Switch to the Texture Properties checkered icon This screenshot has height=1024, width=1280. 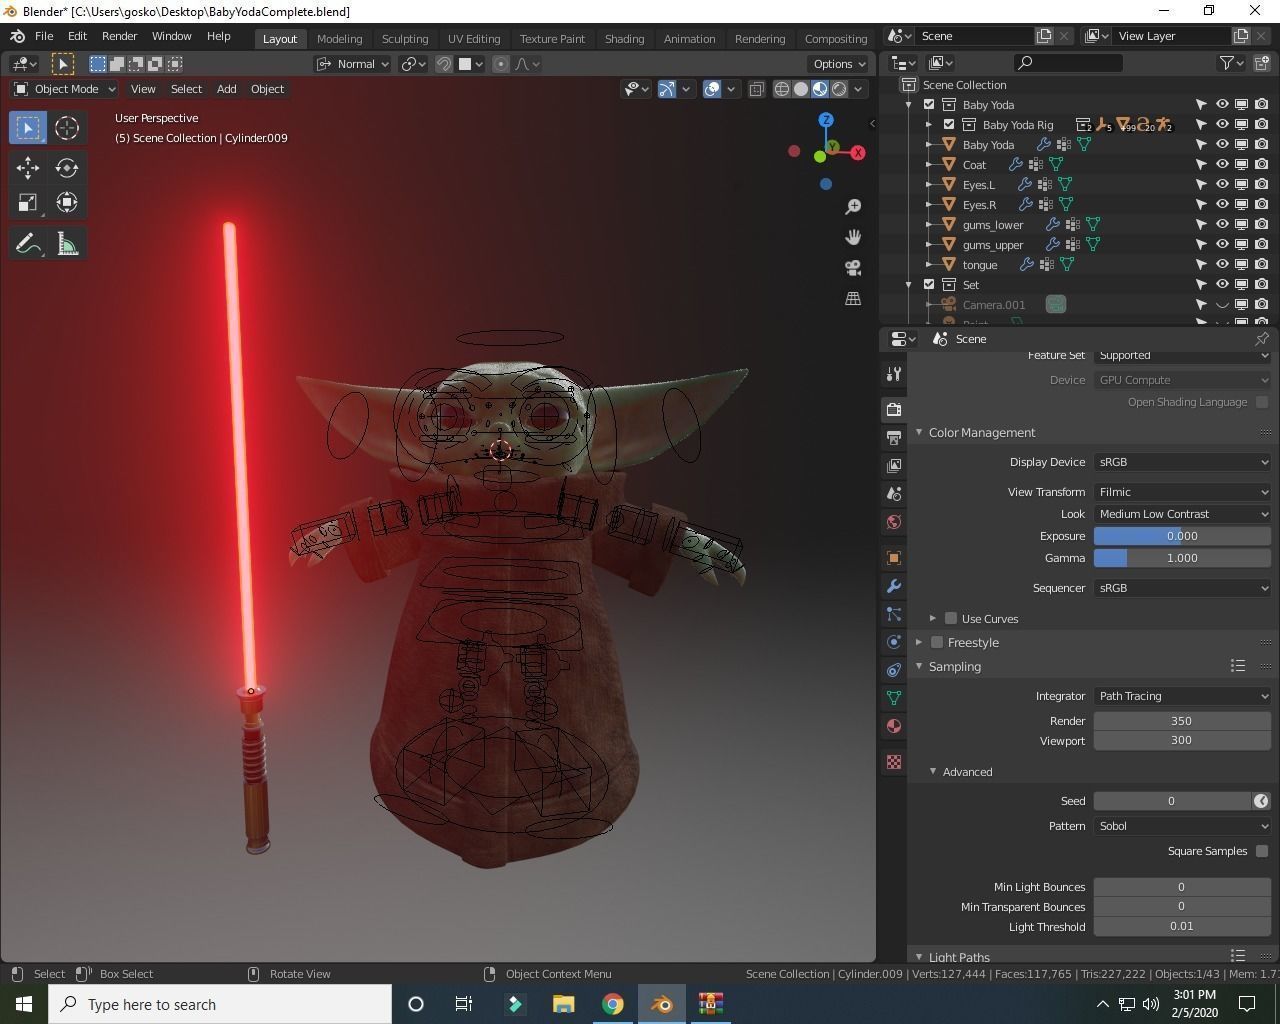pyautogui.click(x=893, y=762)
